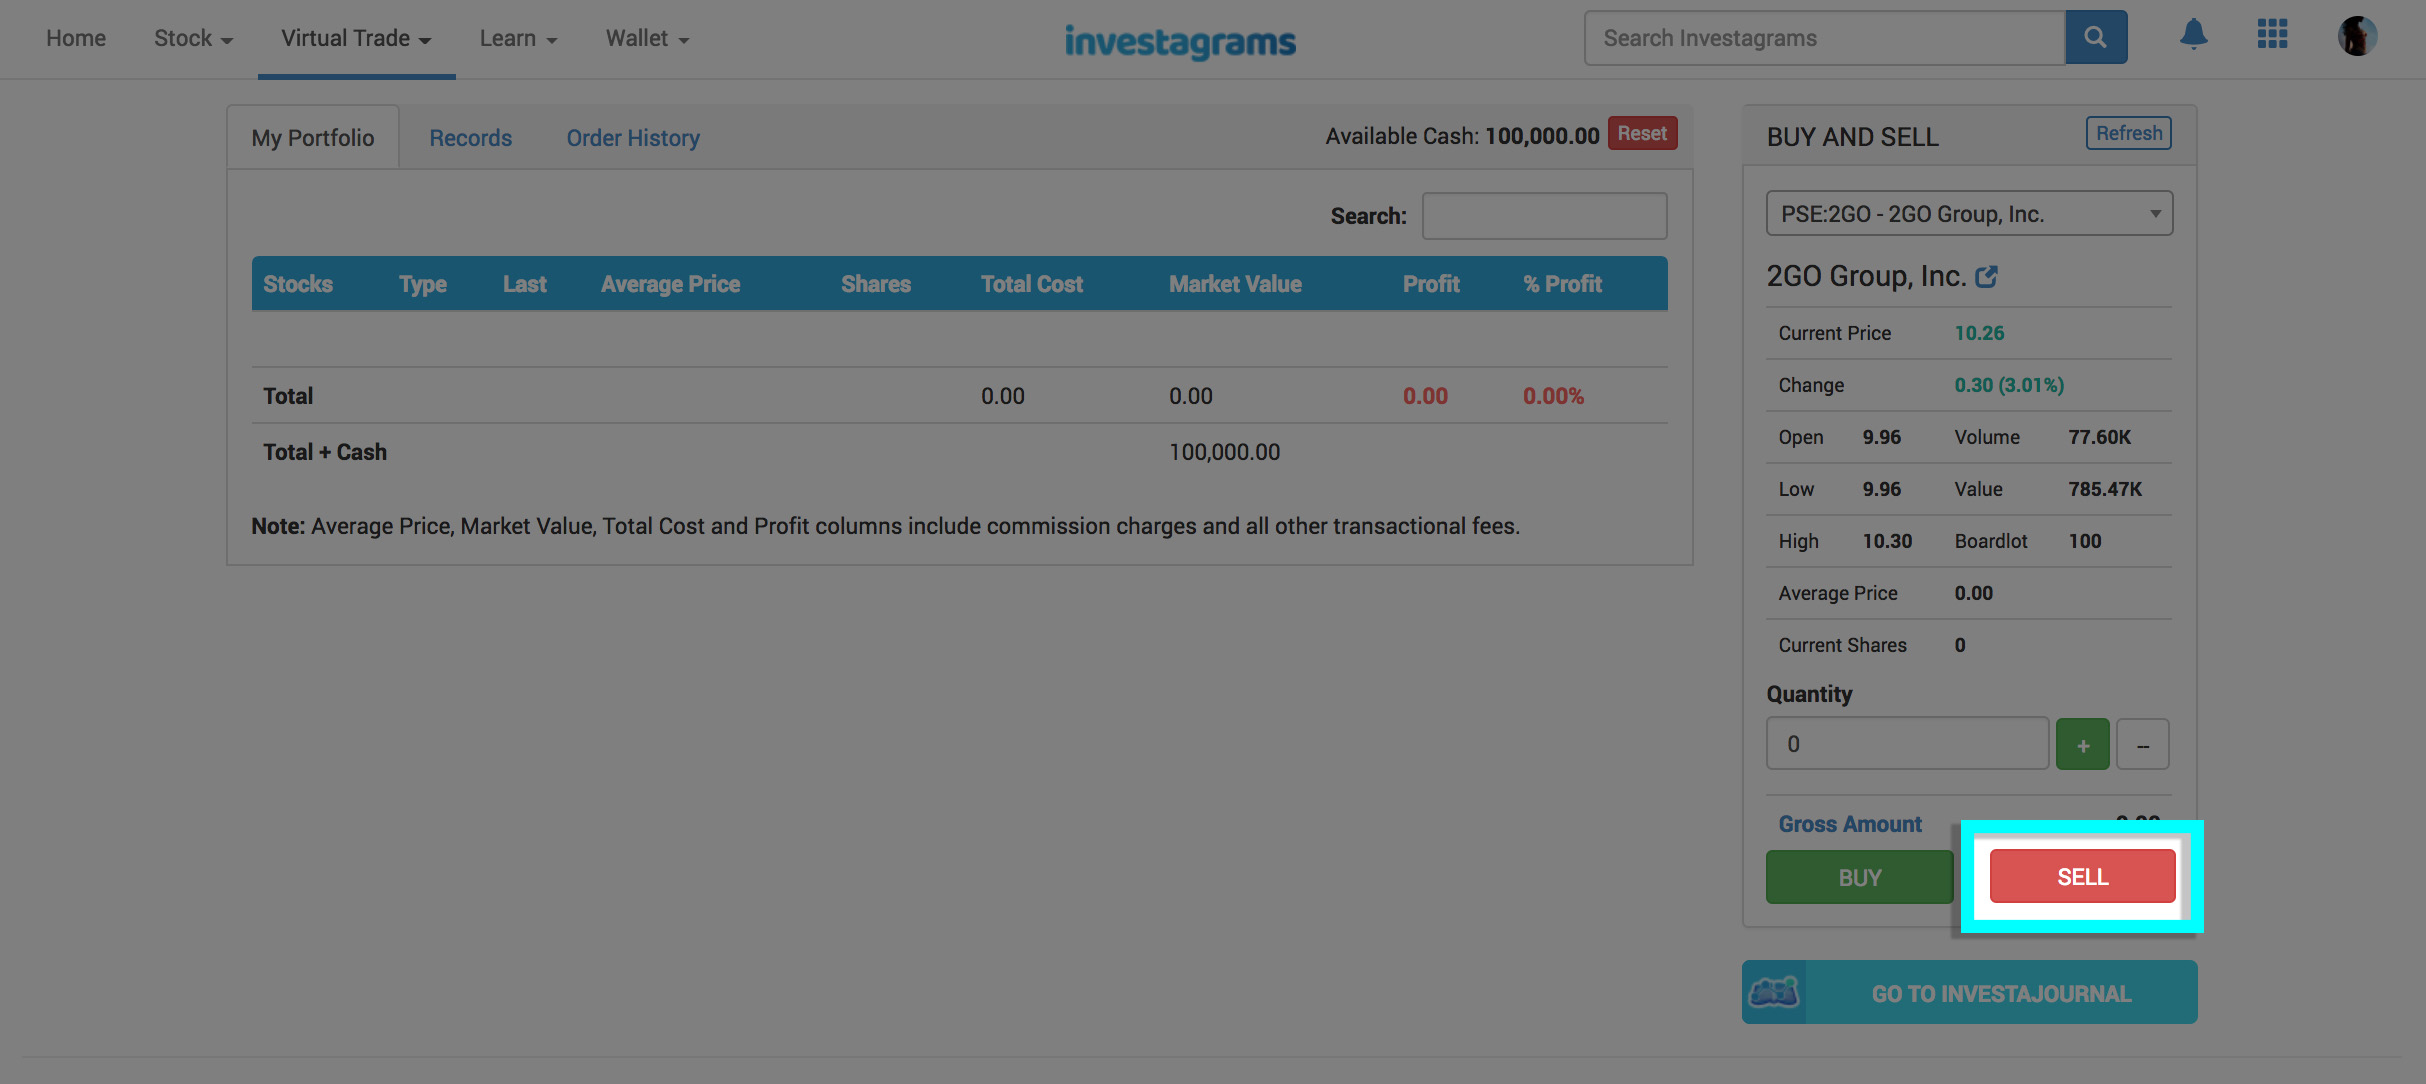This screenshot has height=1084, width=2426.
Task: Select the My Portfolio tab
Action: [x=313, y=138]
